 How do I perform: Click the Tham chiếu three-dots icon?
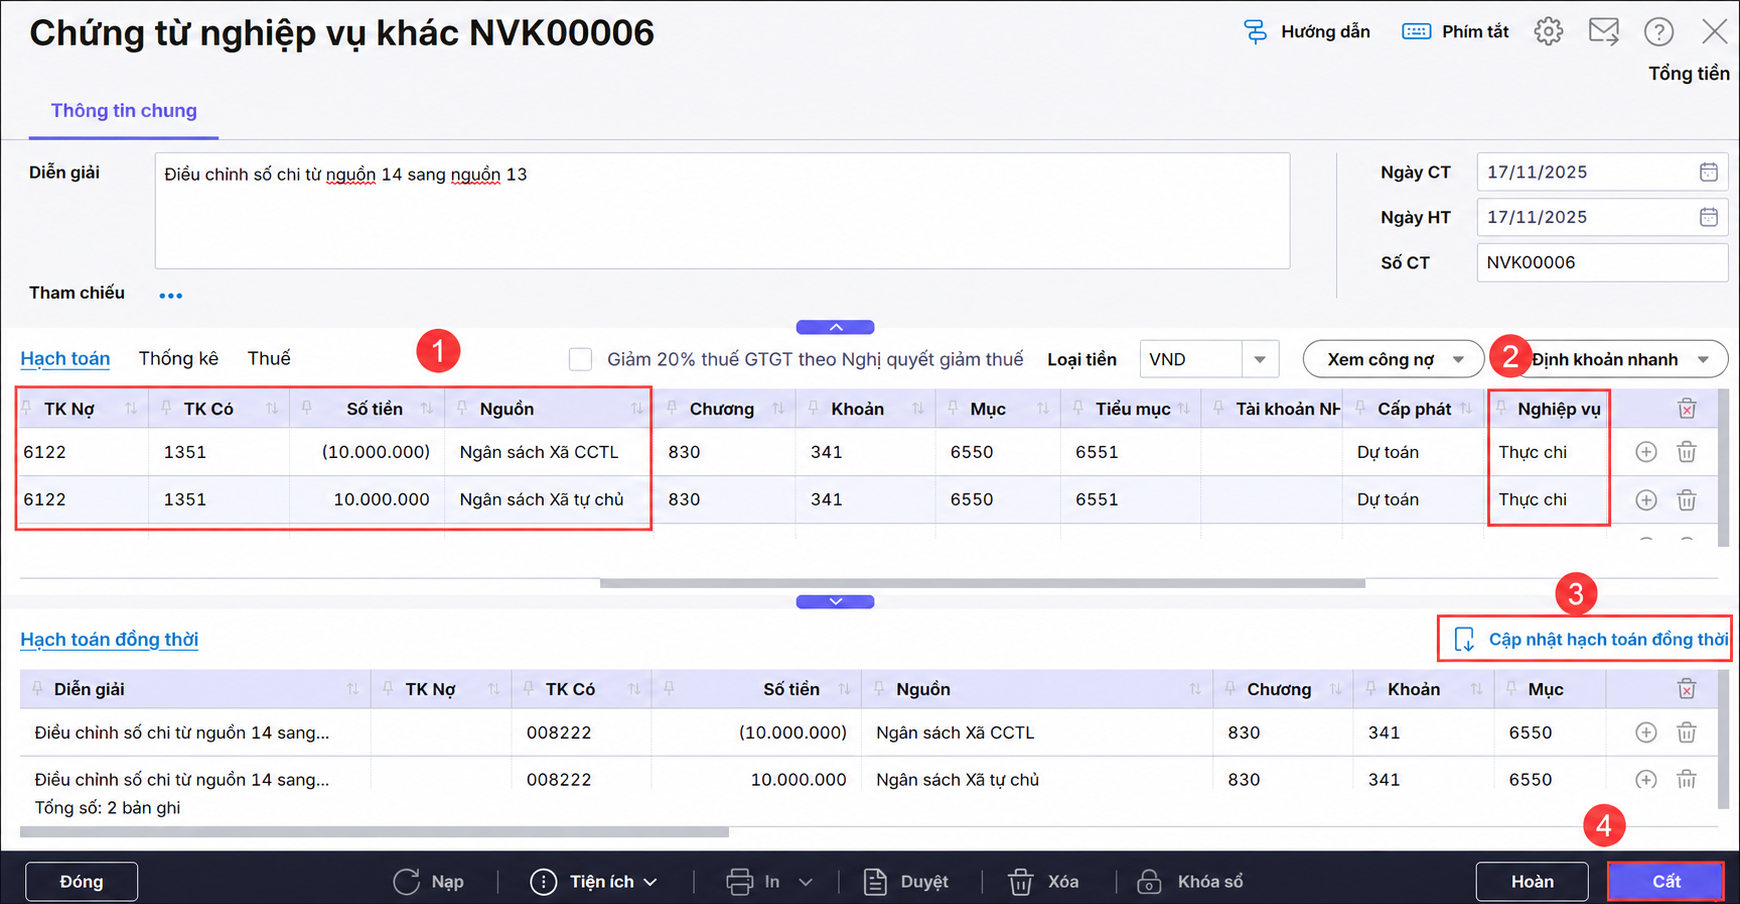tap(171, 296)
